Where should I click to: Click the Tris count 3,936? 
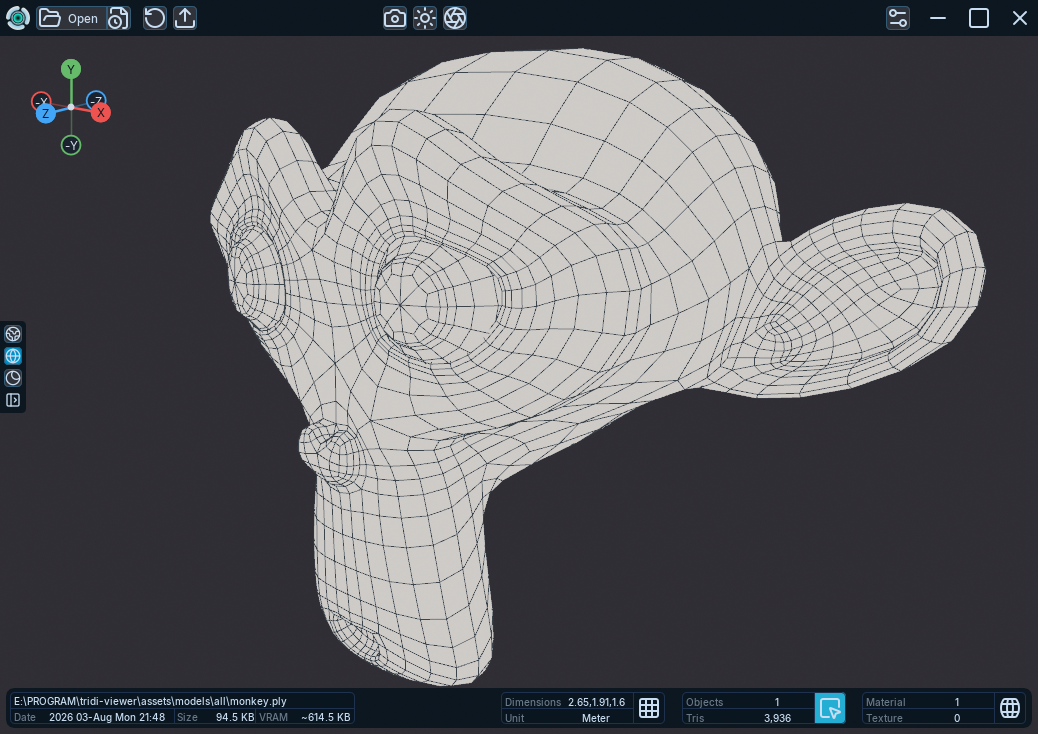coord(777,718)
